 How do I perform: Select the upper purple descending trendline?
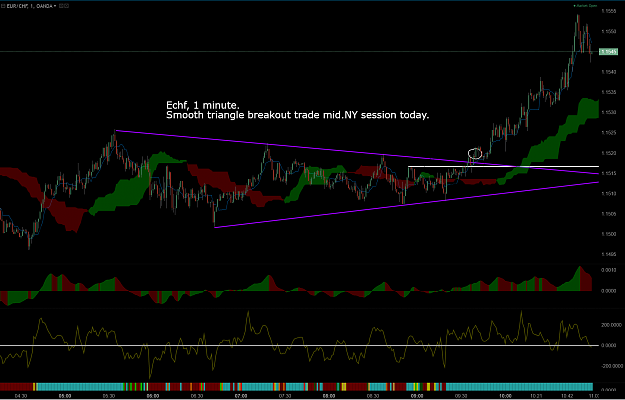(x=357, y=152)
